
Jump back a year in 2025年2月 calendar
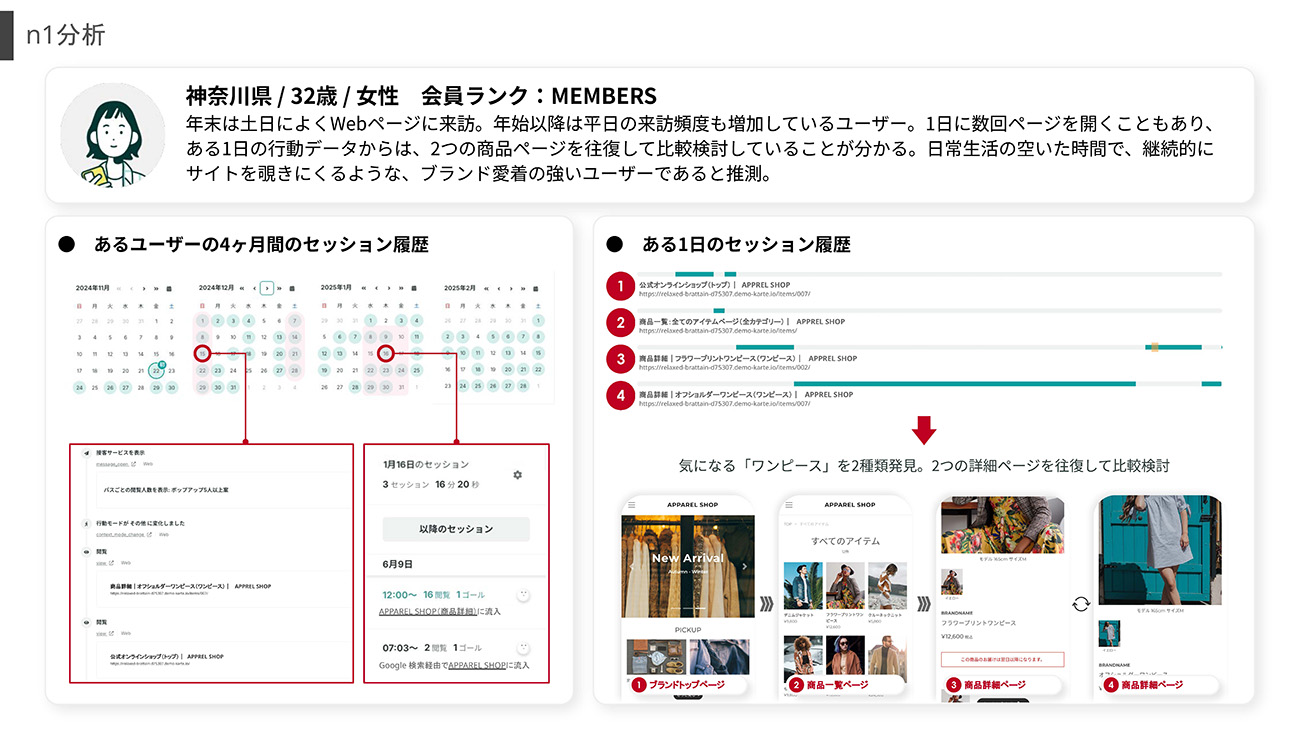point(486,288)
